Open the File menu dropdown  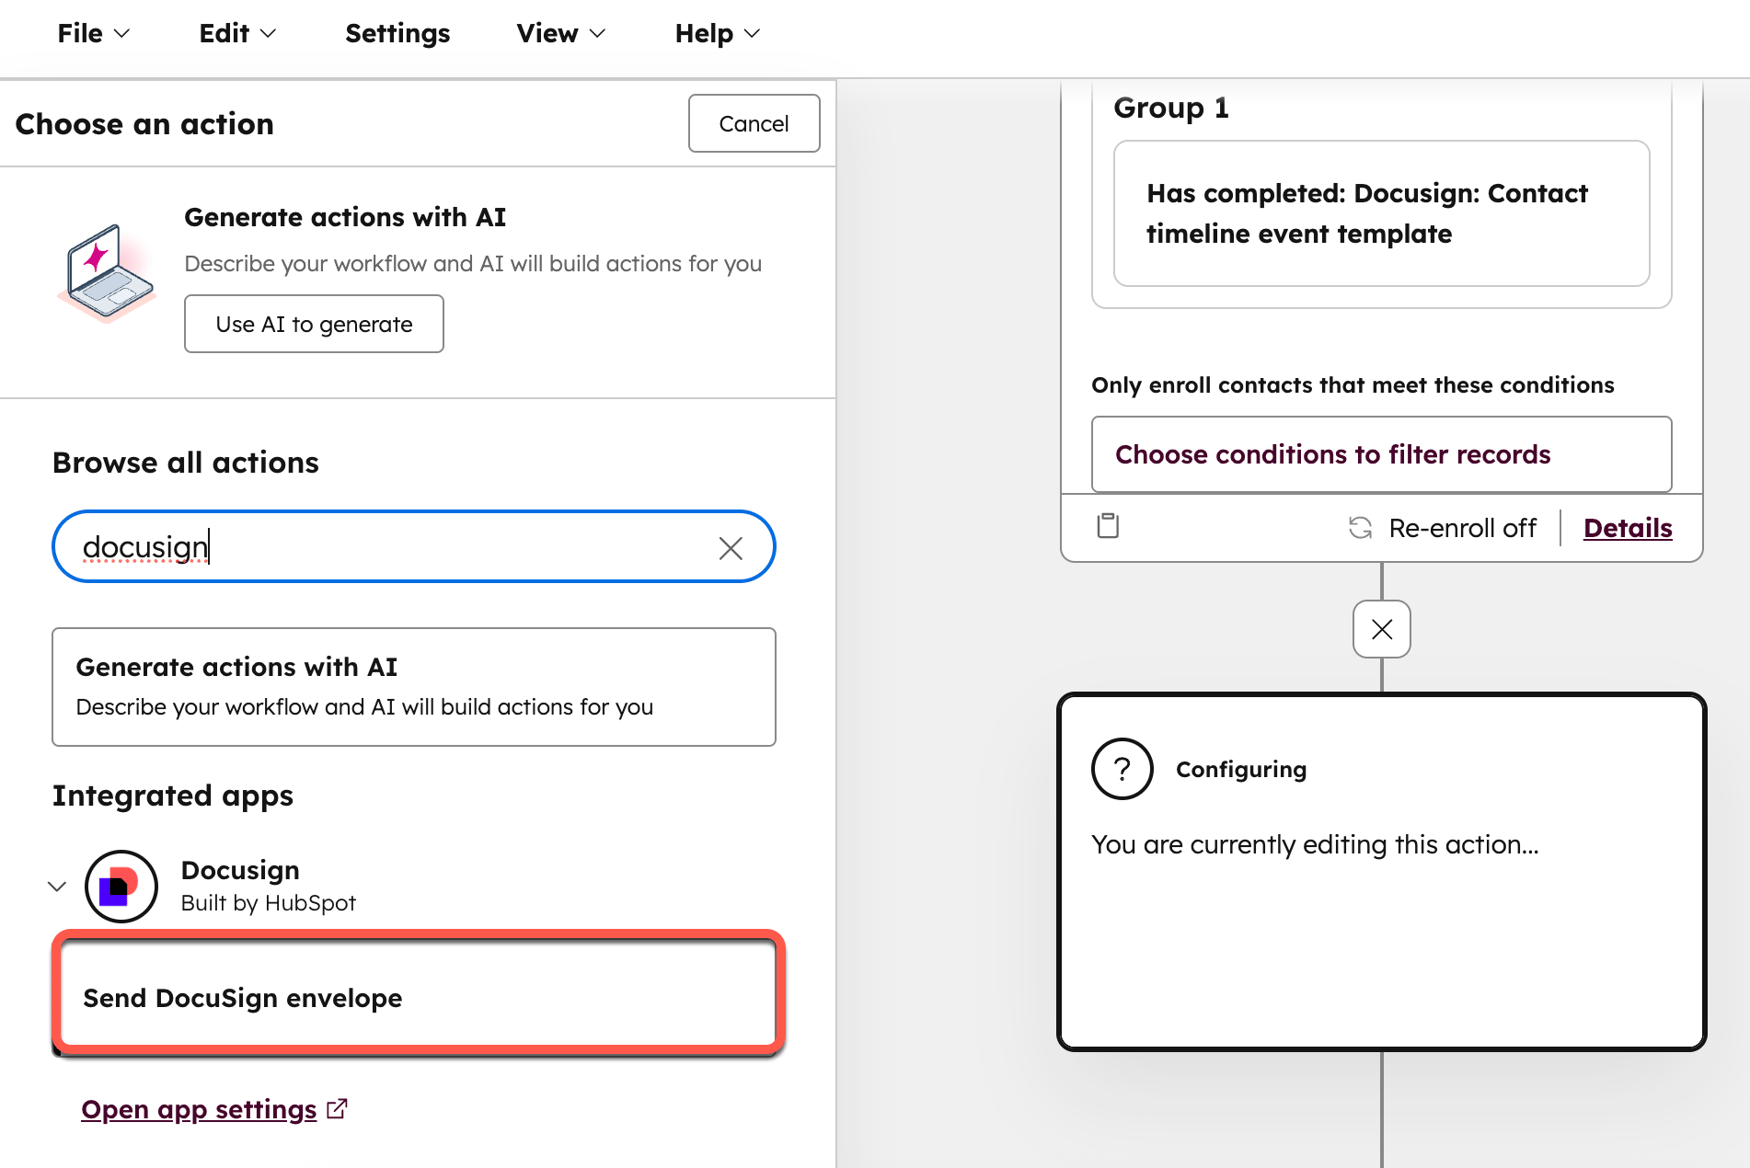pyautogui.click(x=92, y=33)
